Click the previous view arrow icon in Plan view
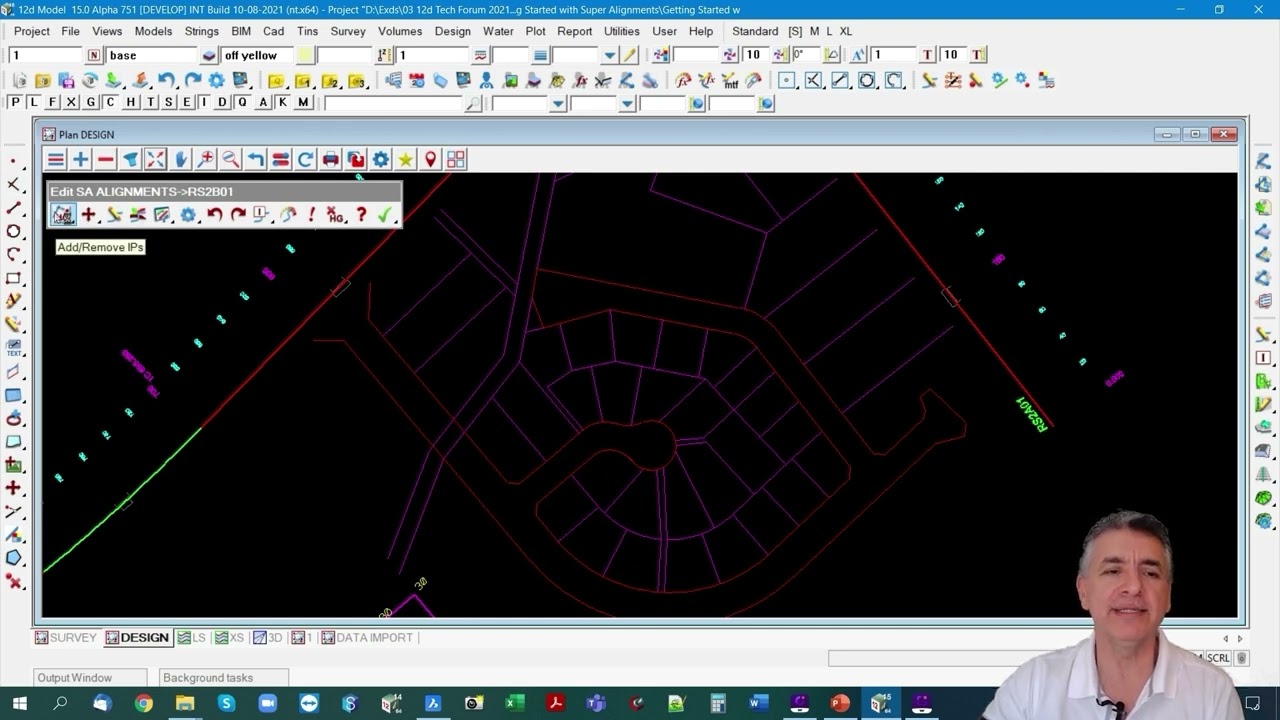 tap(256, 160)
